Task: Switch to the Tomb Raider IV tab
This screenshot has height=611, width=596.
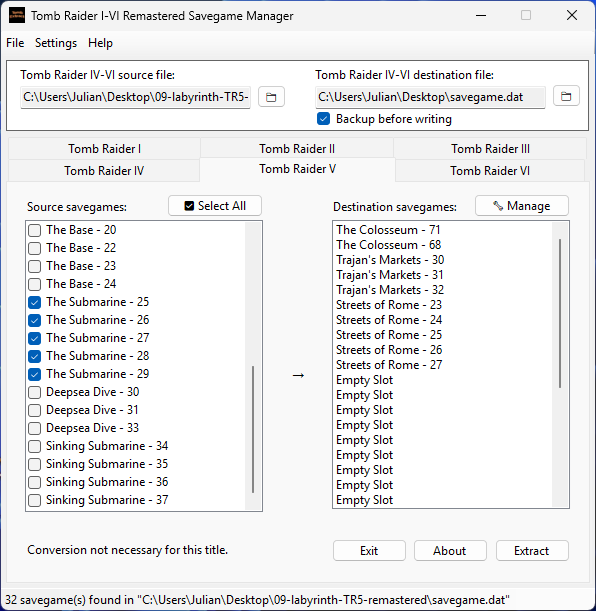Action: click(104, 171)
